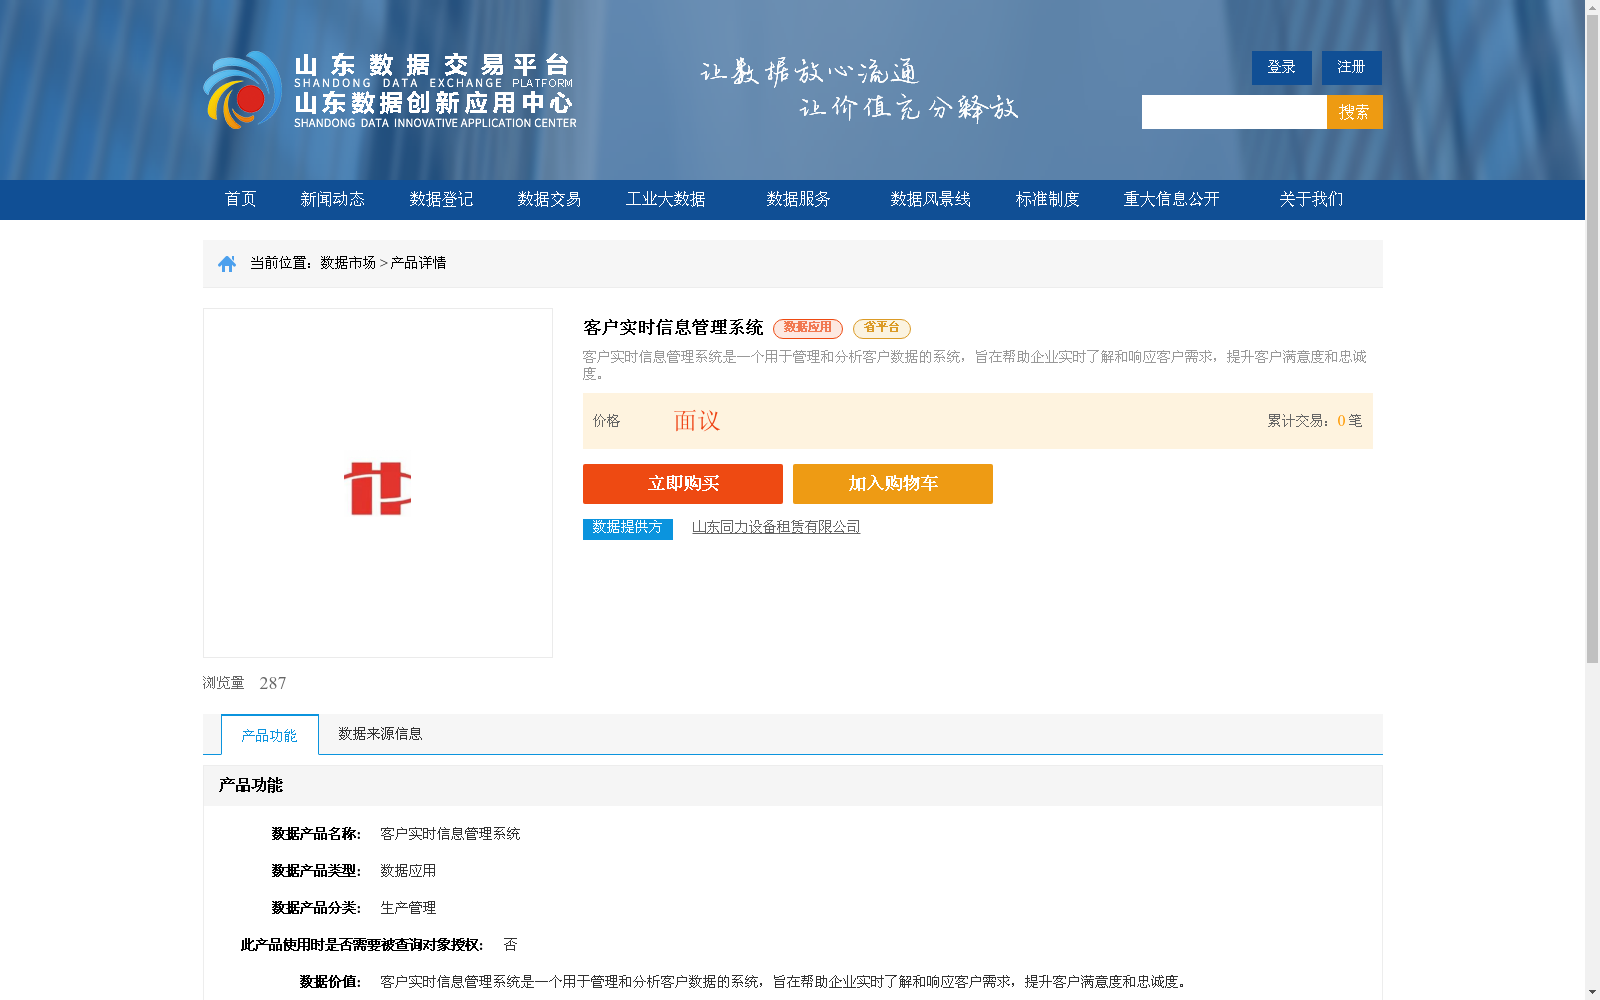Viewport: 1600px width, 1000px height.
Task: Click the authorization value 否
Action: pos(511,945)
